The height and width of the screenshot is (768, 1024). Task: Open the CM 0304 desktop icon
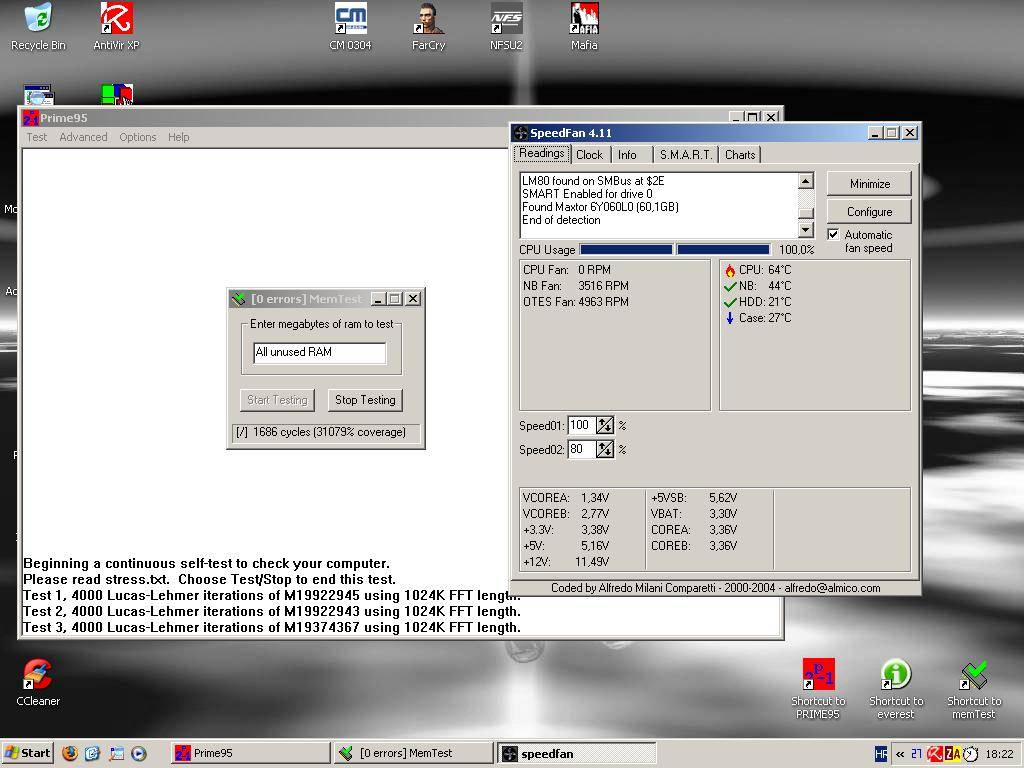pos(350,20)
